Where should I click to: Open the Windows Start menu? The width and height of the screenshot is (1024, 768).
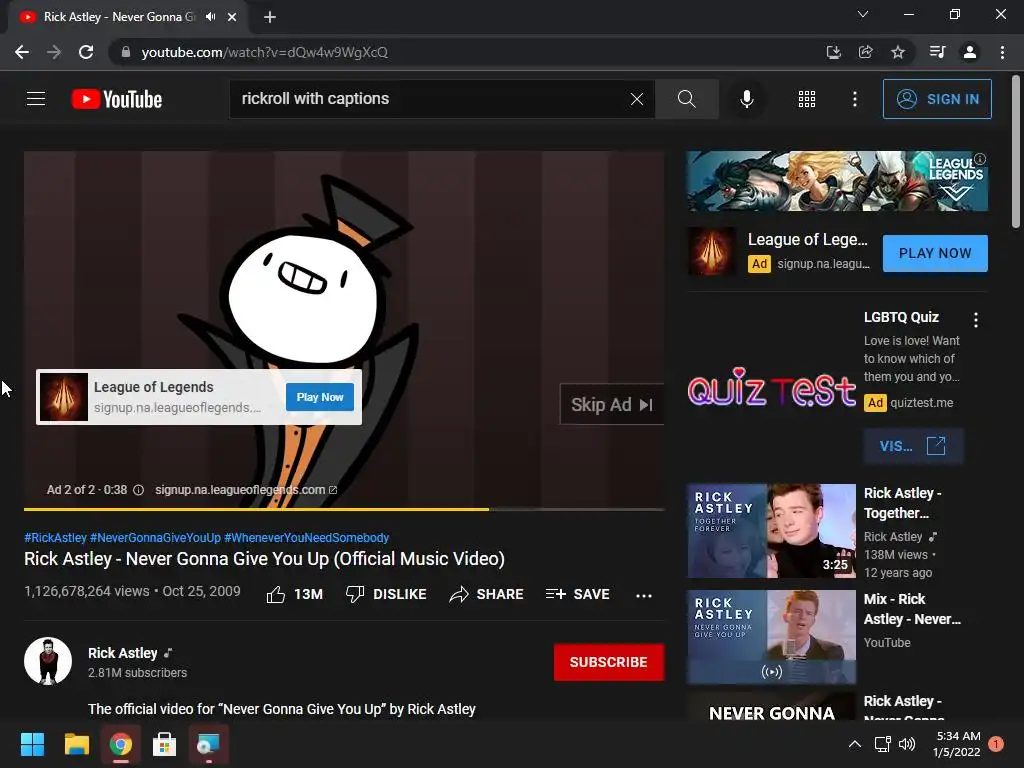pos(32,744)
